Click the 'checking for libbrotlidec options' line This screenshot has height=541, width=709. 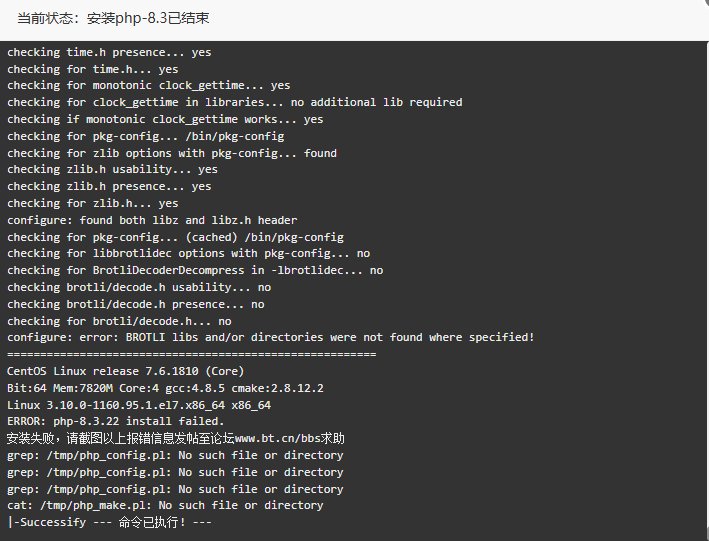click(188, 253)
